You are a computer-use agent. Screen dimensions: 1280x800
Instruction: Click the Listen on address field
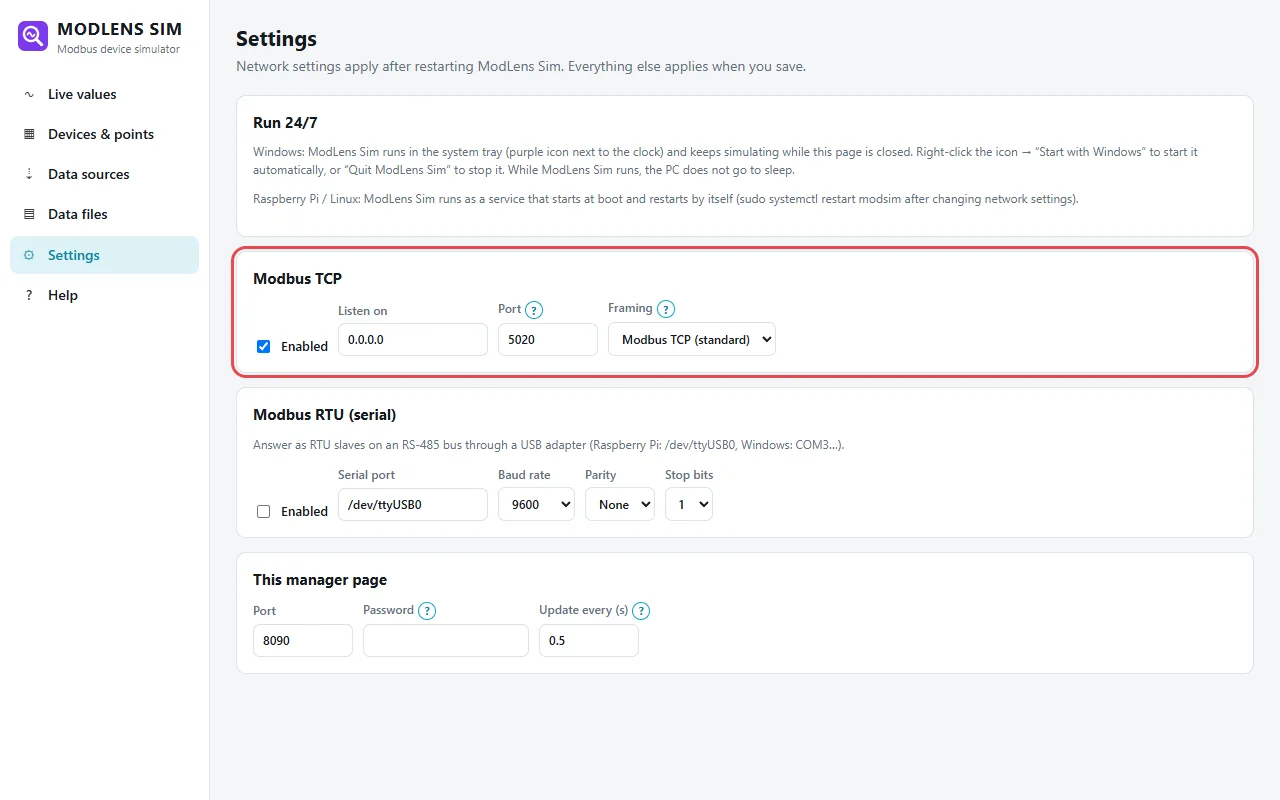[413, 339]
